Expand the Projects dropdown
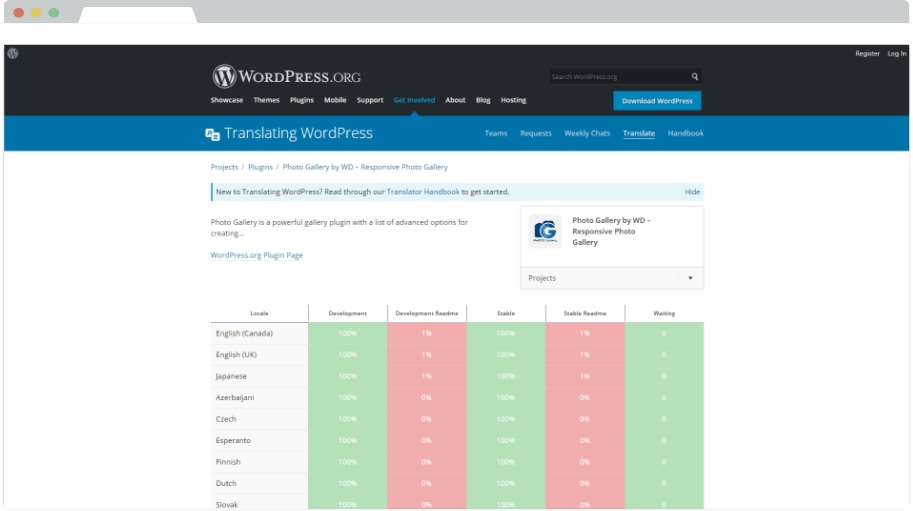This screenshot has height=511, width=913. tap(611, 278)
